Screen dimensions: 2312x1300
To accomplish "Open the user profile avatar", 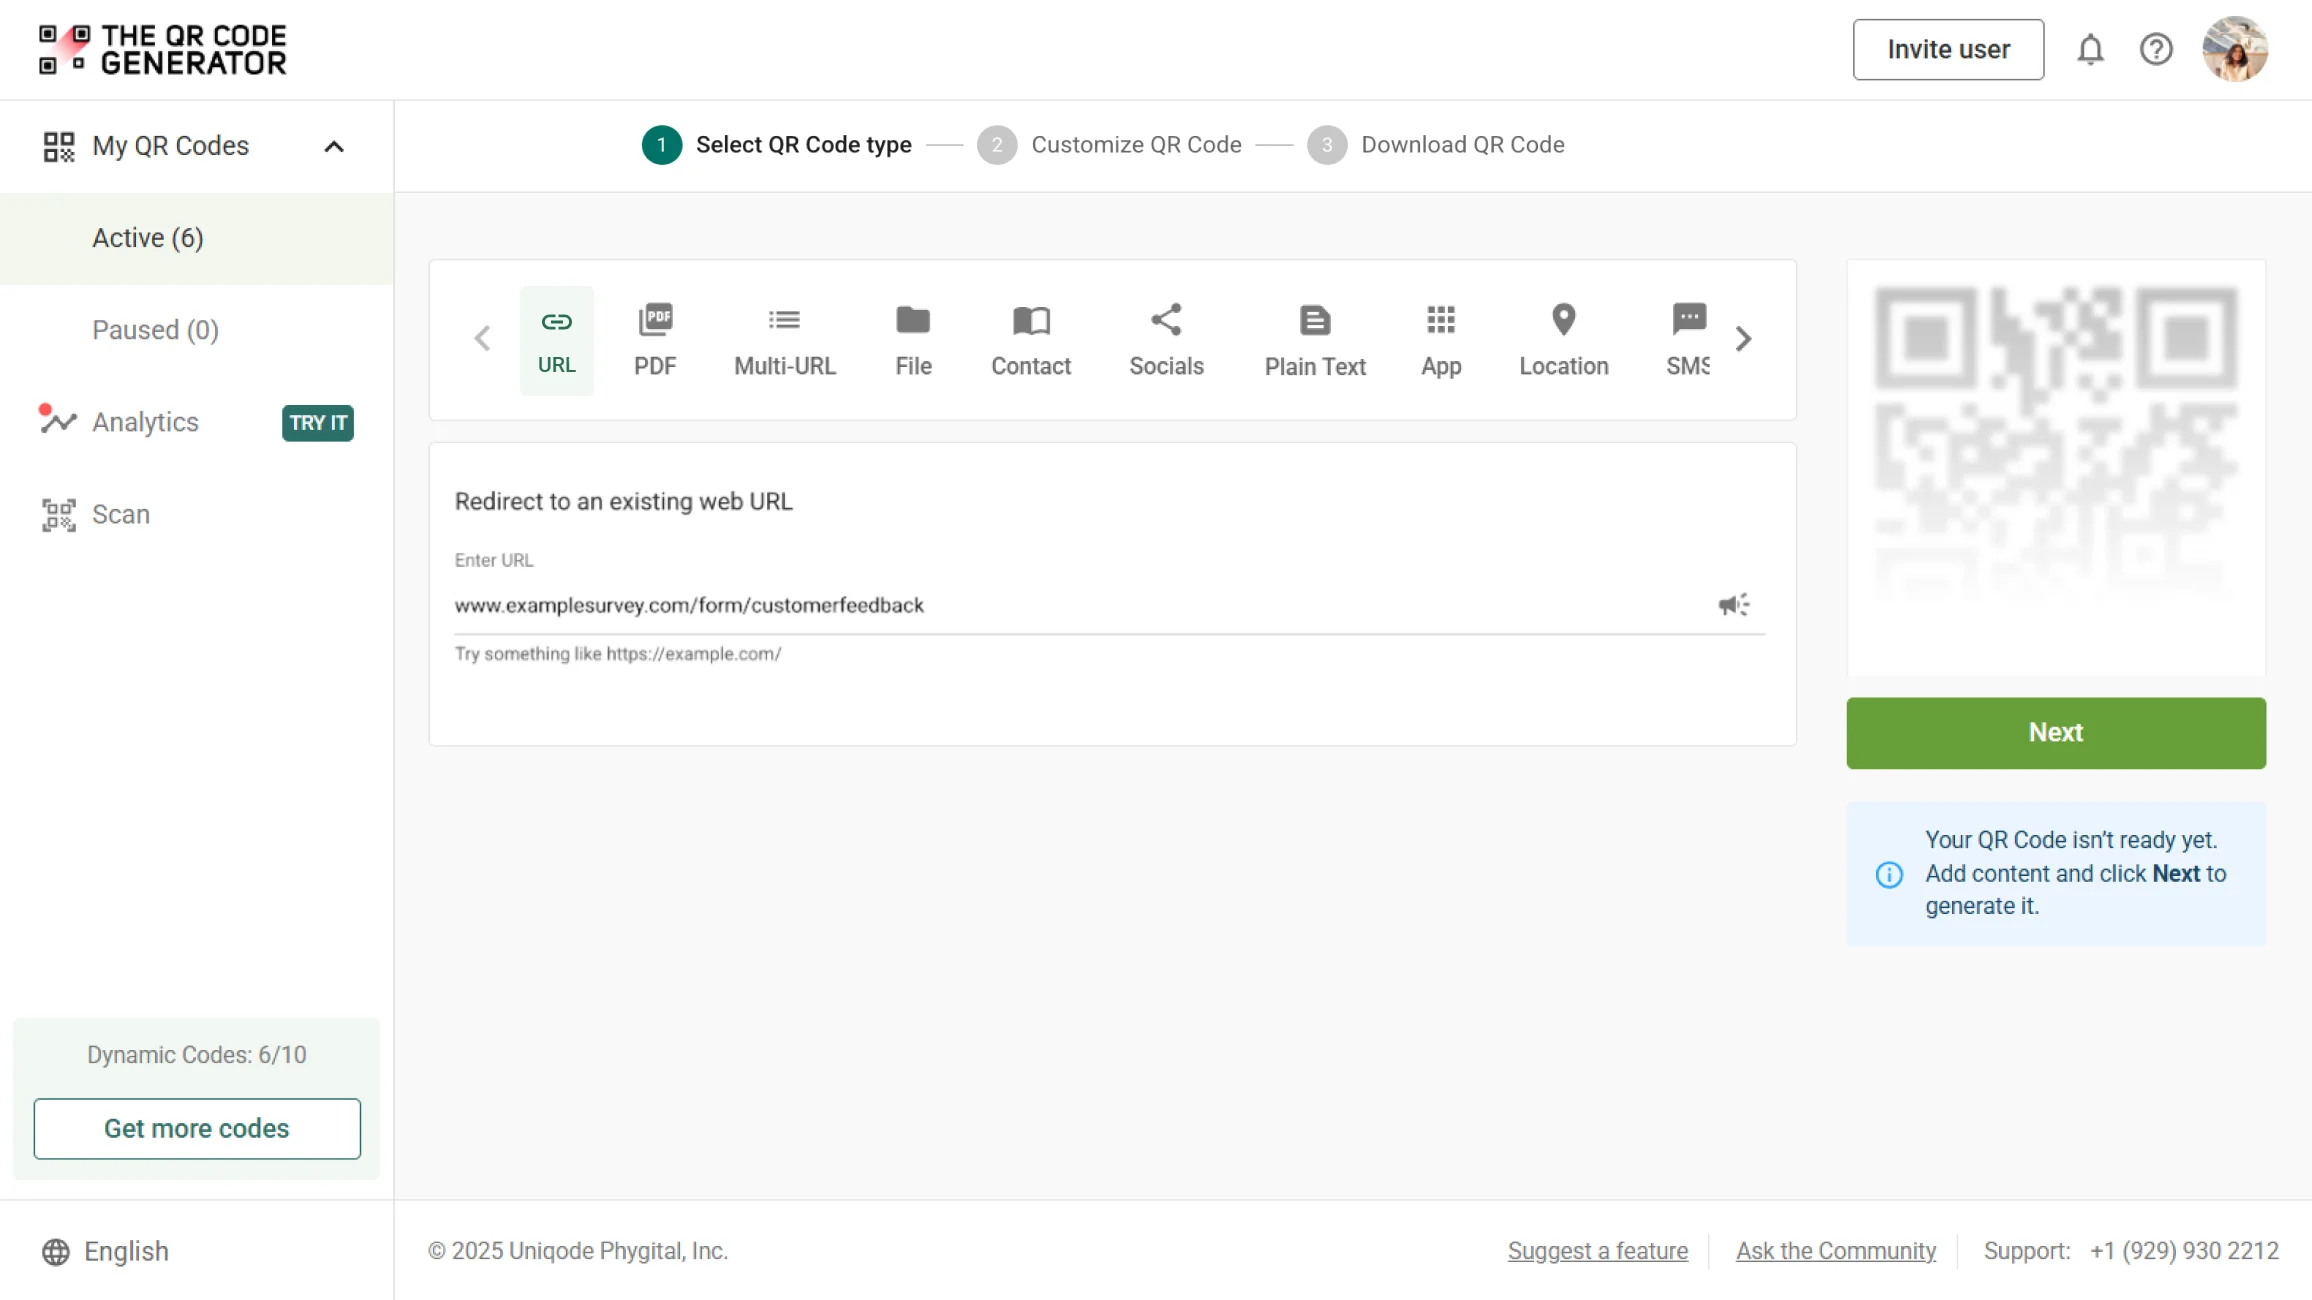I will pos(2235,49).
